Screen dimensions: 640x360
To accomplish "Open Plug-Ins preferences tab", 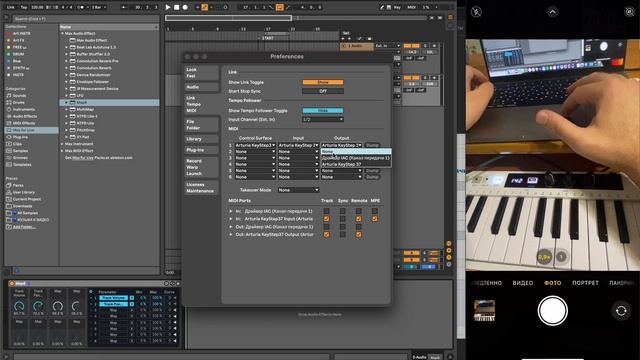I will pyautogui.click(x=202, y=150).
